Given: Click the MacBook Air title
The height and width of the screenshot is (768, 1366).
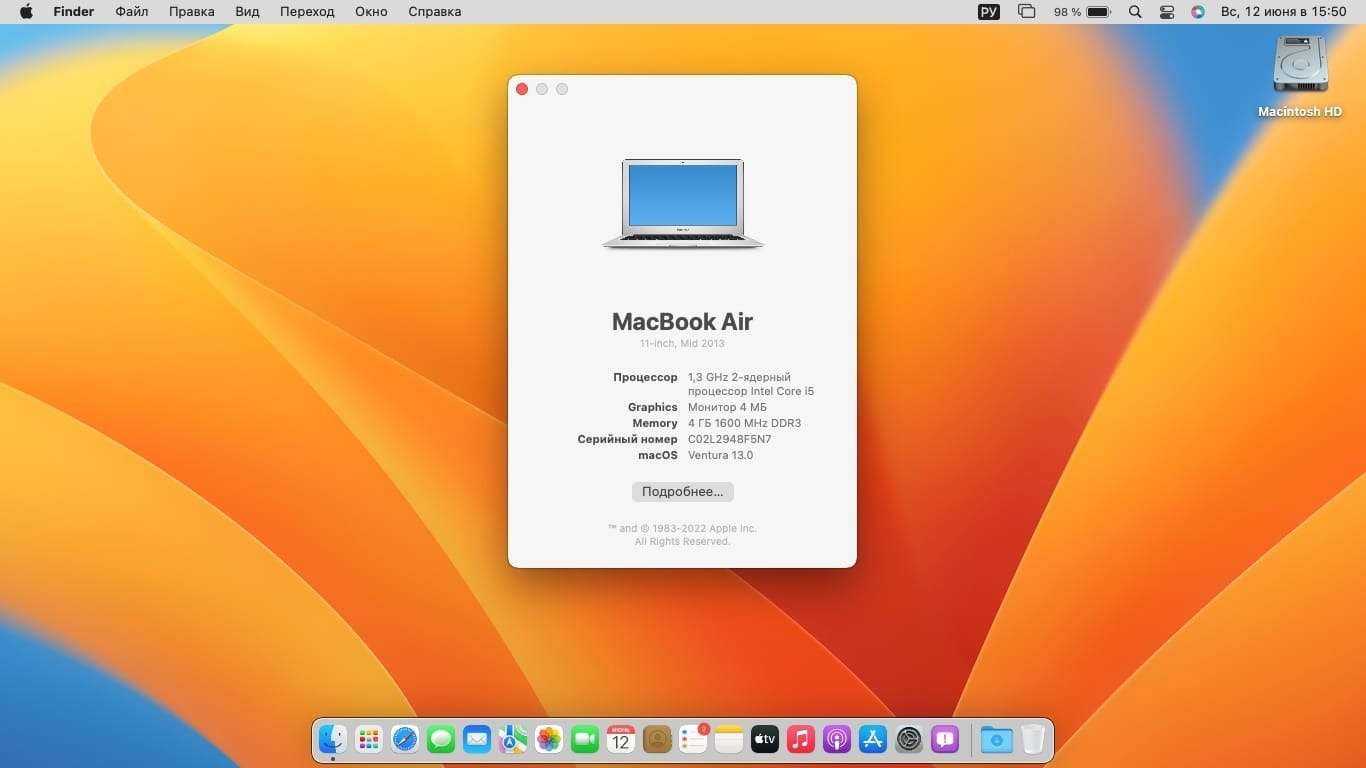Looking at the screenshot, I should pos(682,321).
